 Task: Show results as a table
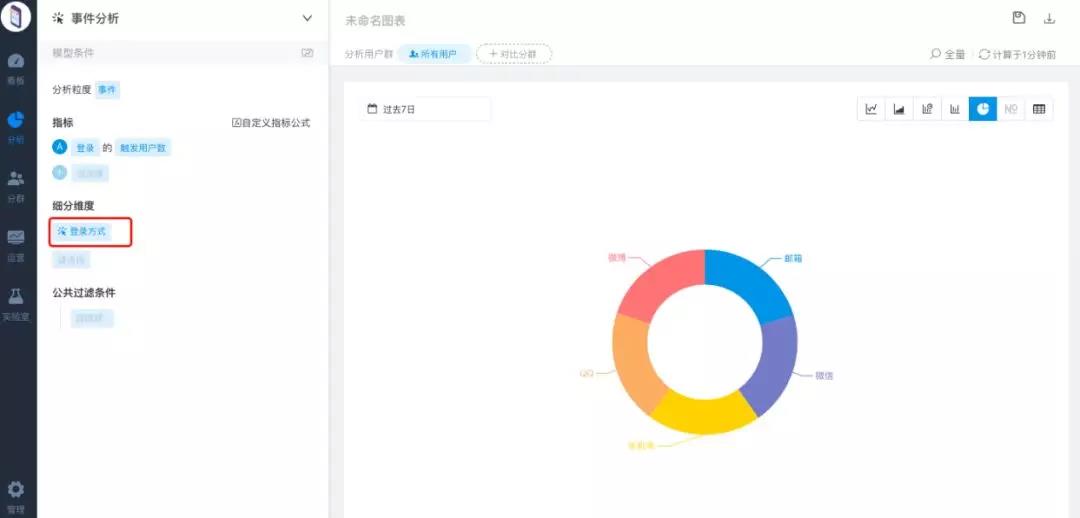[1039, 109]
